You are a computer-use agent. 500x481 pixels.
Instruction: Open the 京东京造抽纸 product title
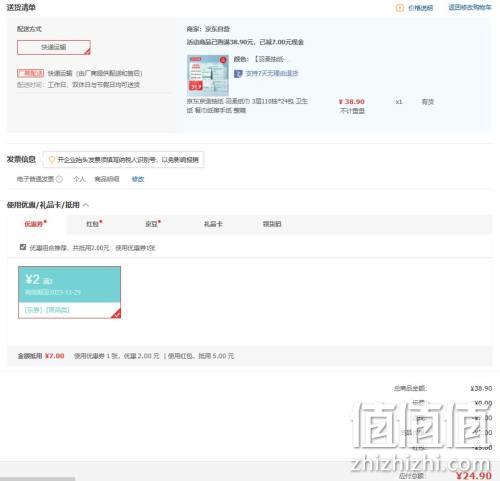pyautogui.click(x=247, y=105)
